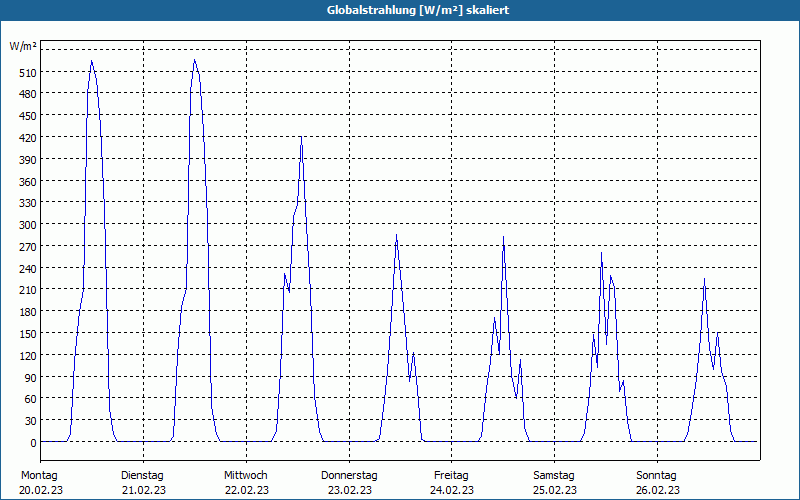Click Friday's radiation curve peak
This screenshot has width=800, height=500.
point(503,237)
